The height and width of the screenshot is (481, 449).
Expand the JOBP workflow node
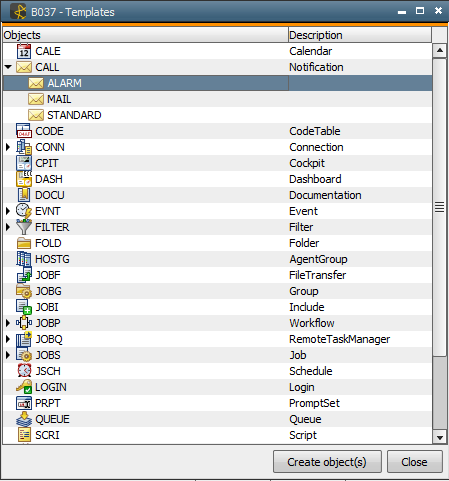pos(8,323)
